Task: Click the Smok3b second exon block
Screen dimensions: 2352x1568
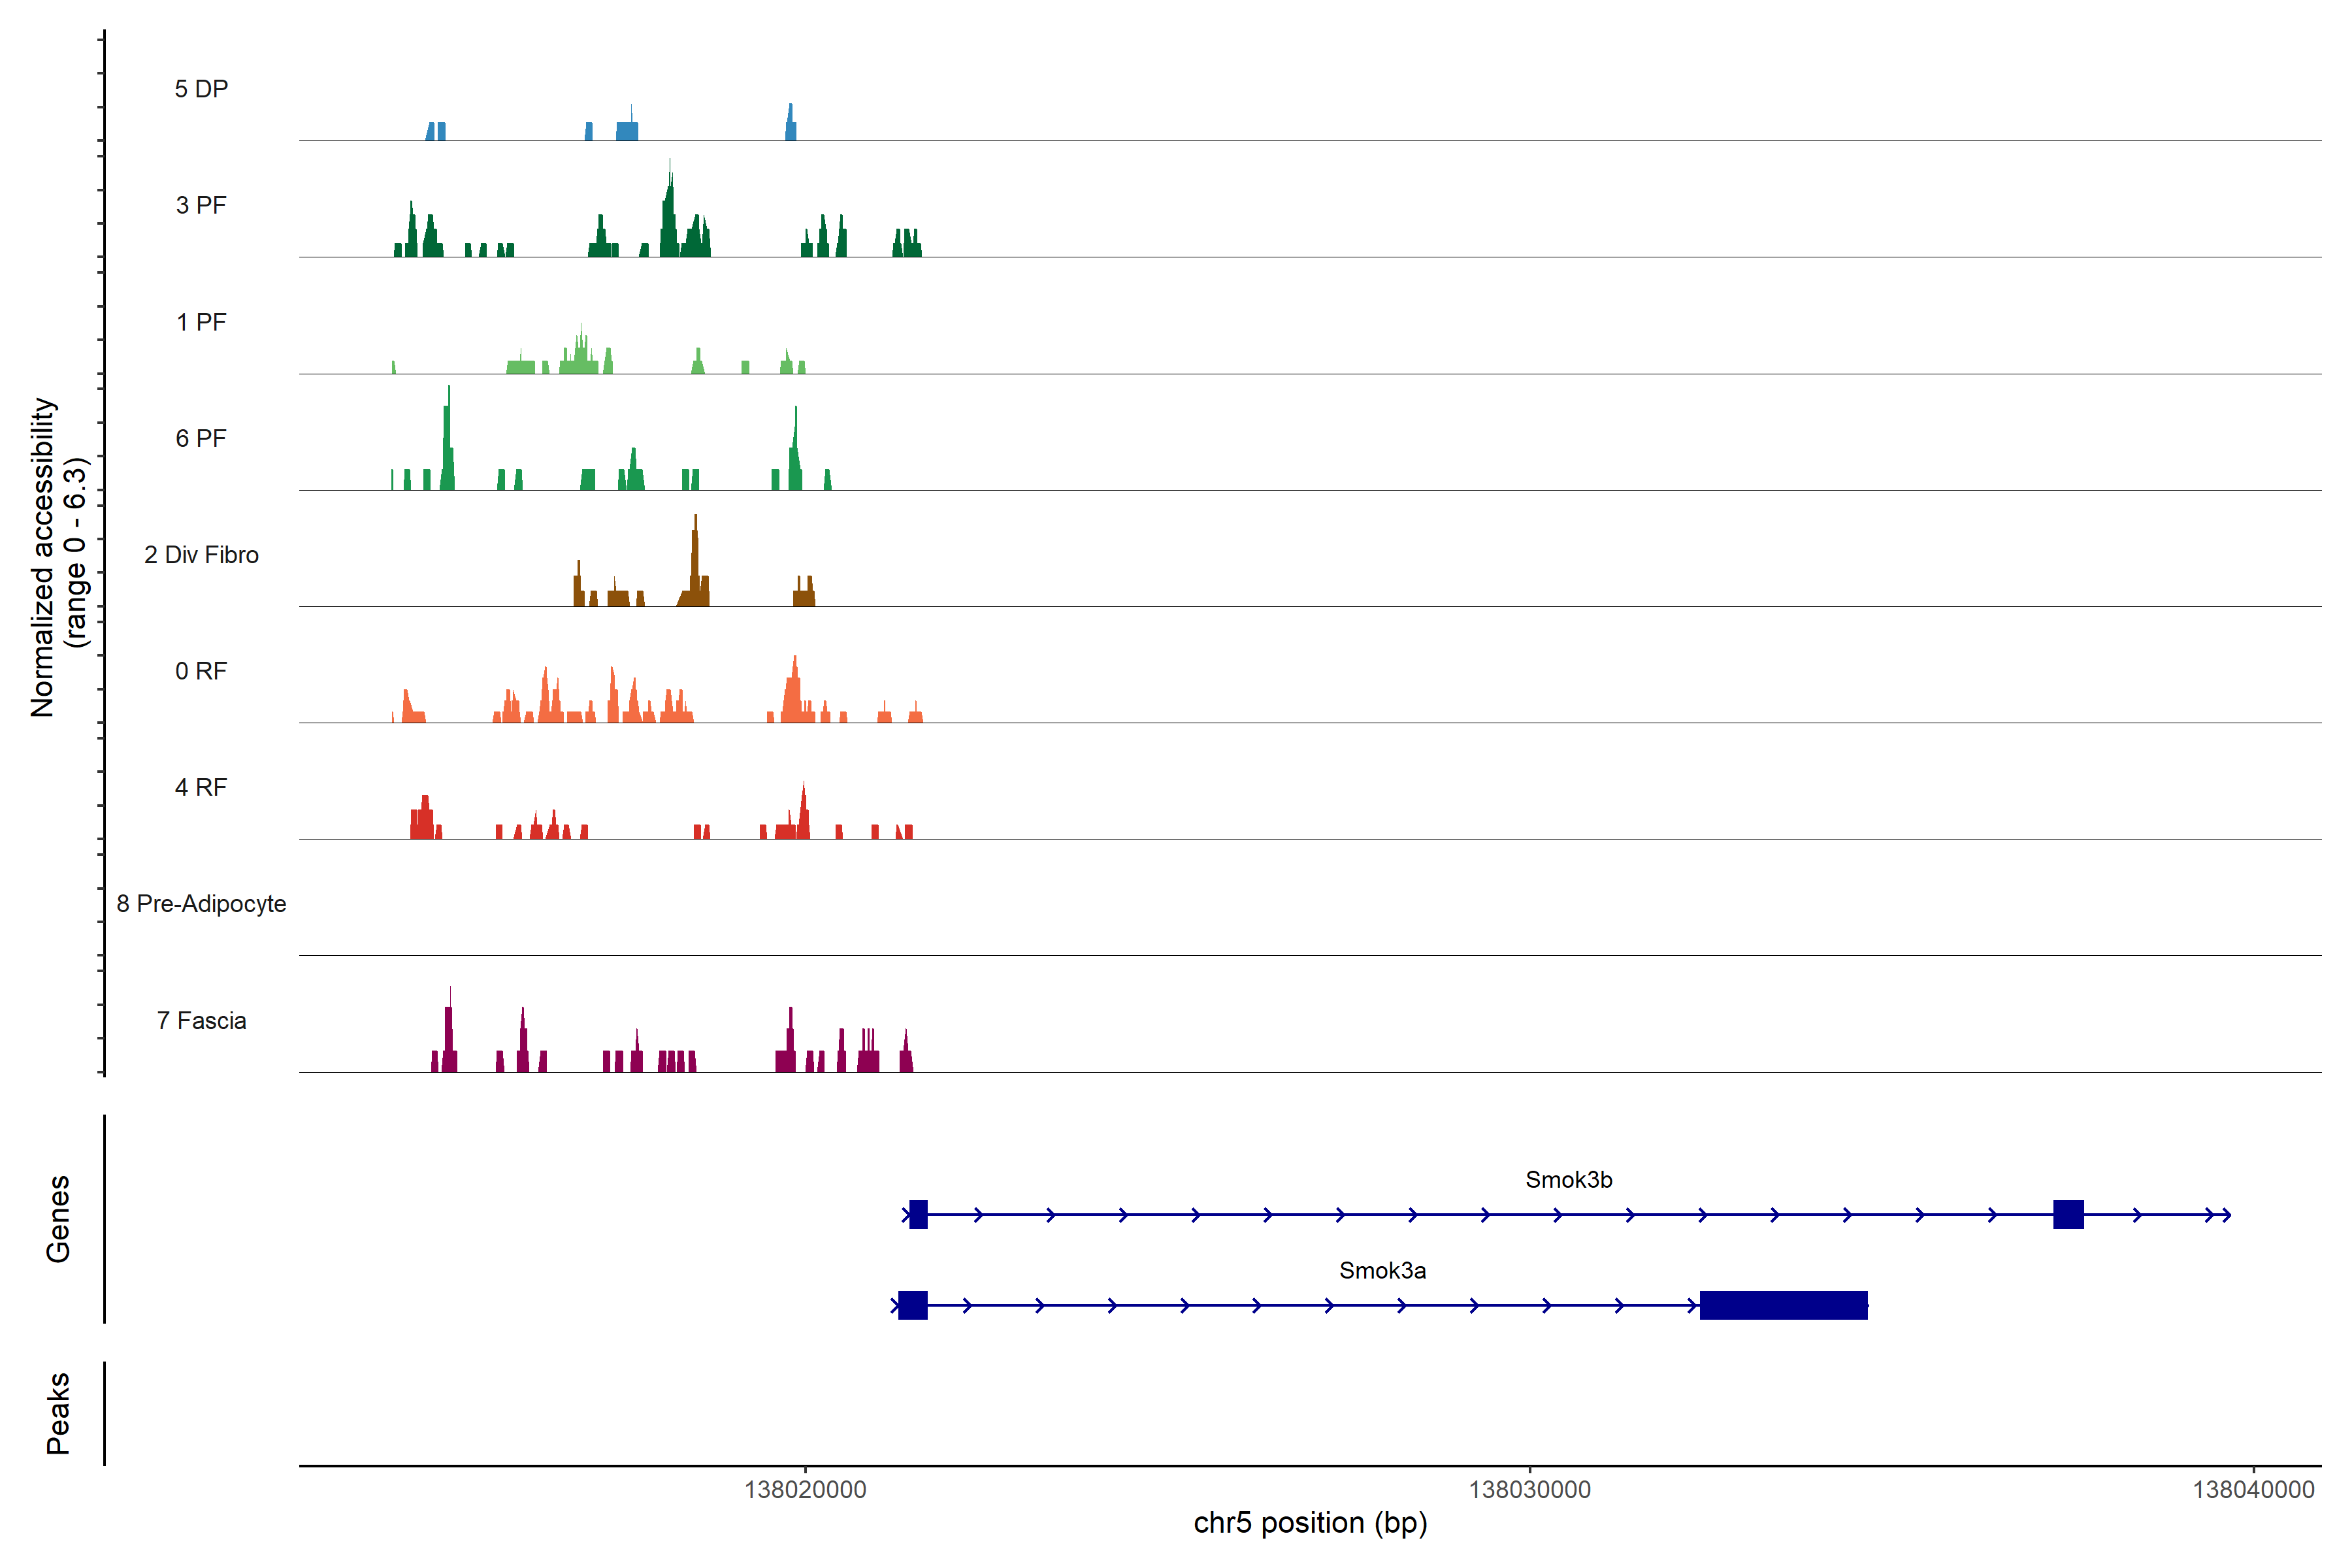Action: coord(2068,1214)
